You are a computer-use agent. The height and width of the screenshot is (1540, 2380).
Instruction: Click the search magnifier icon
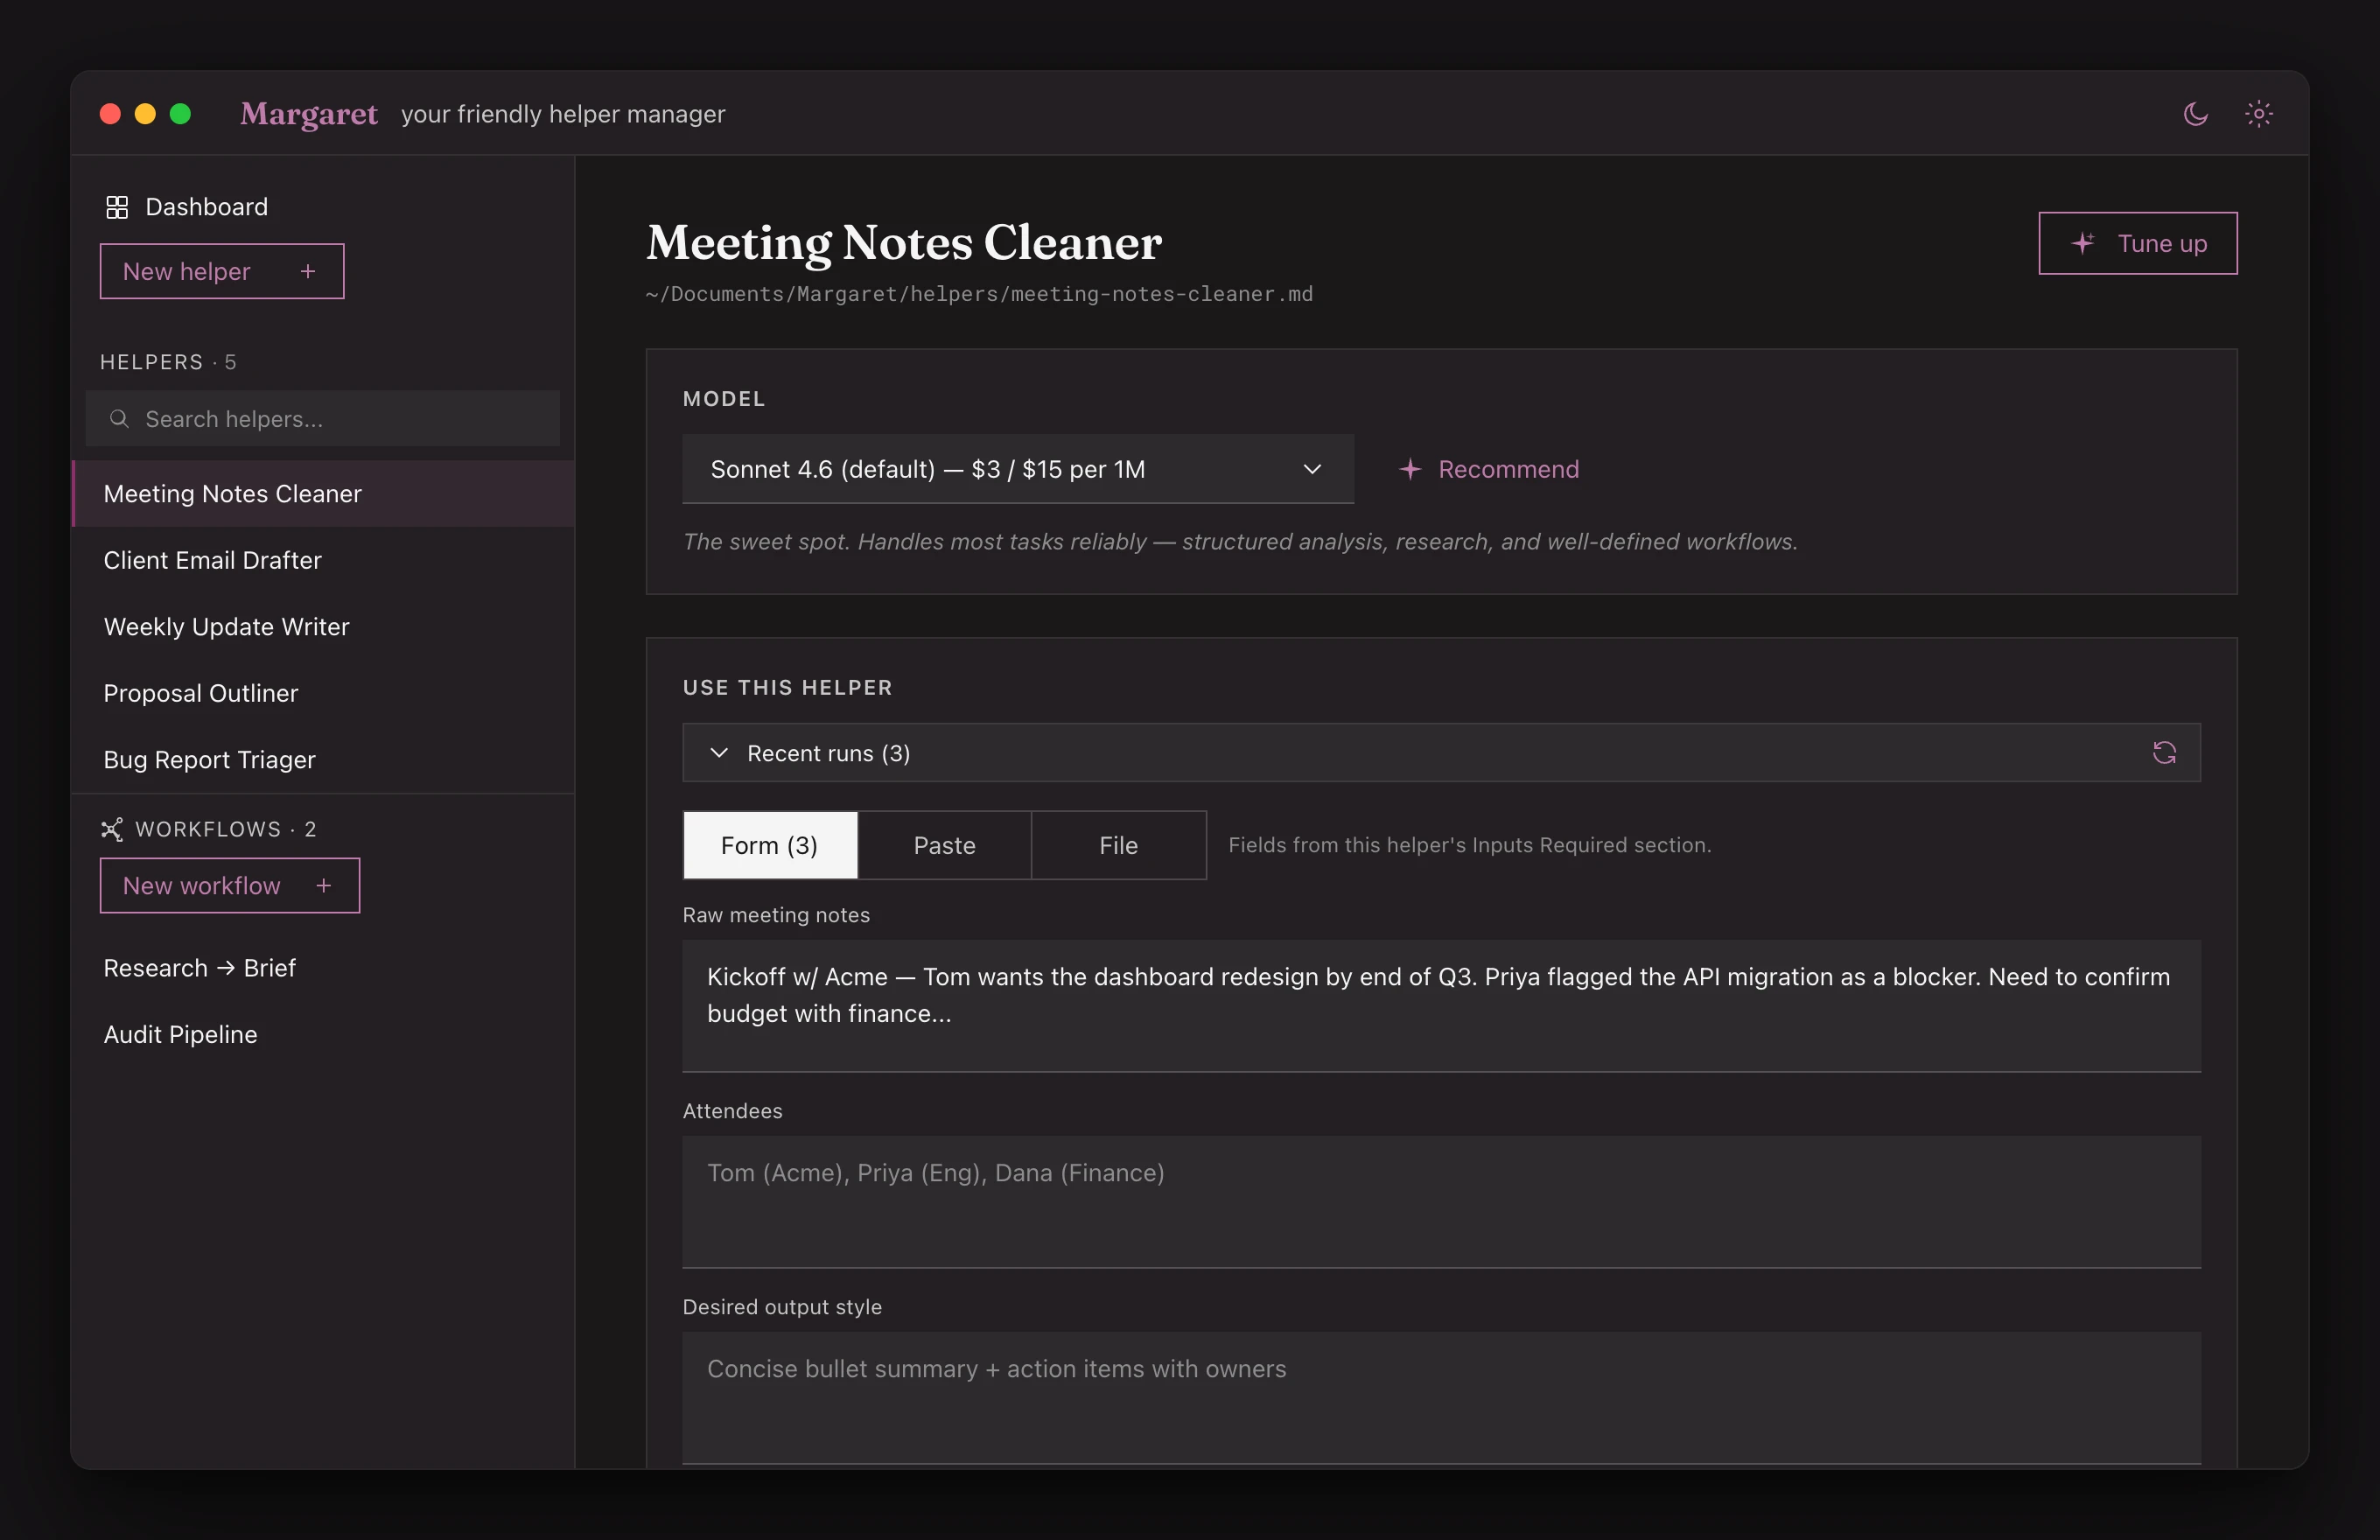[x=119, y=418]
